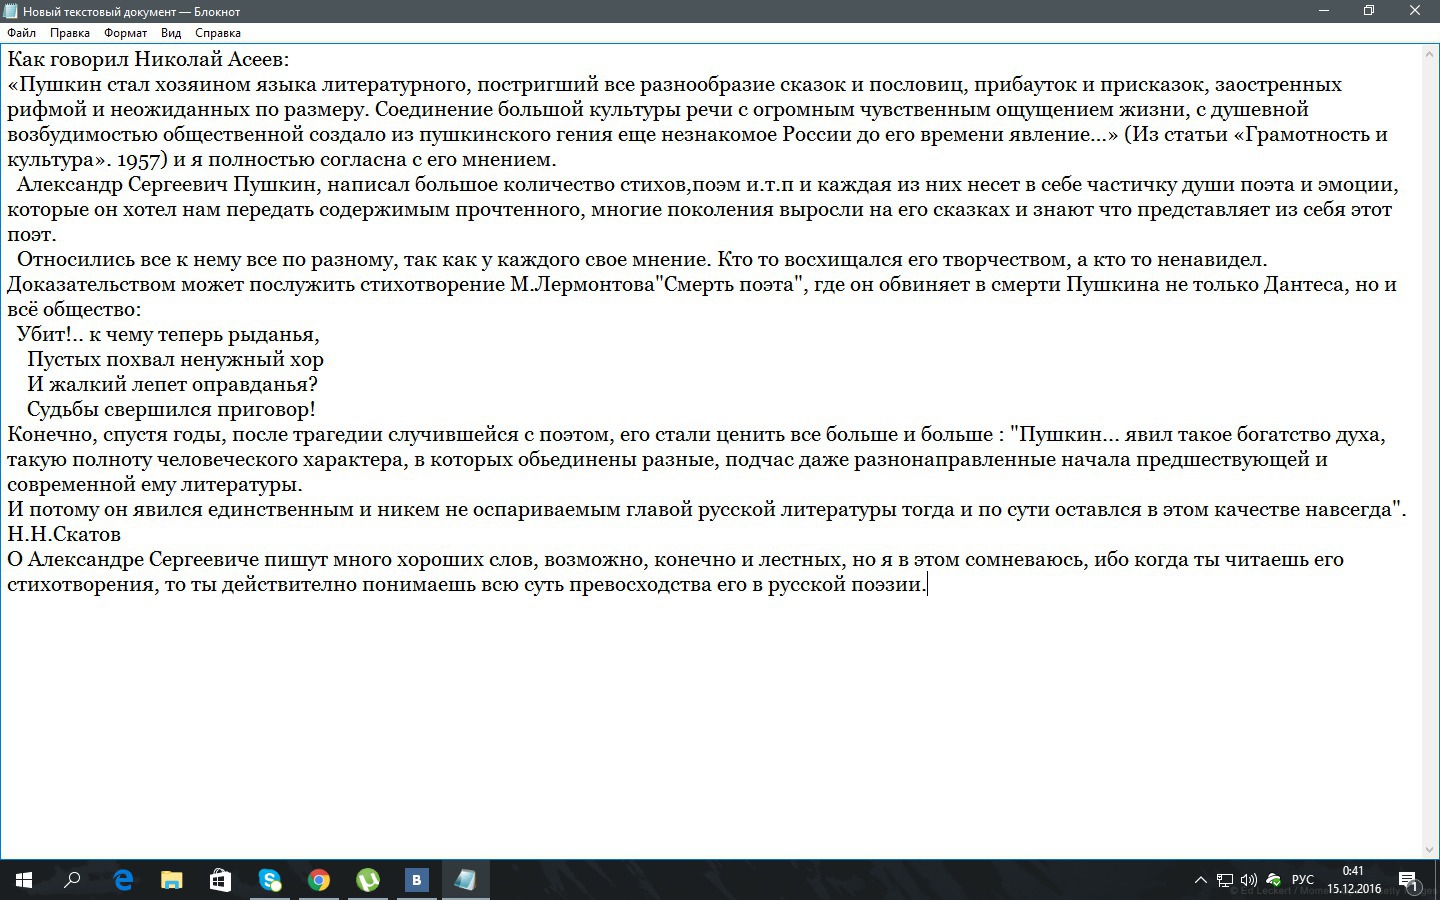Click the Notepad taskbar button
Screen dimensions: 1440x900
click(466, 880)
